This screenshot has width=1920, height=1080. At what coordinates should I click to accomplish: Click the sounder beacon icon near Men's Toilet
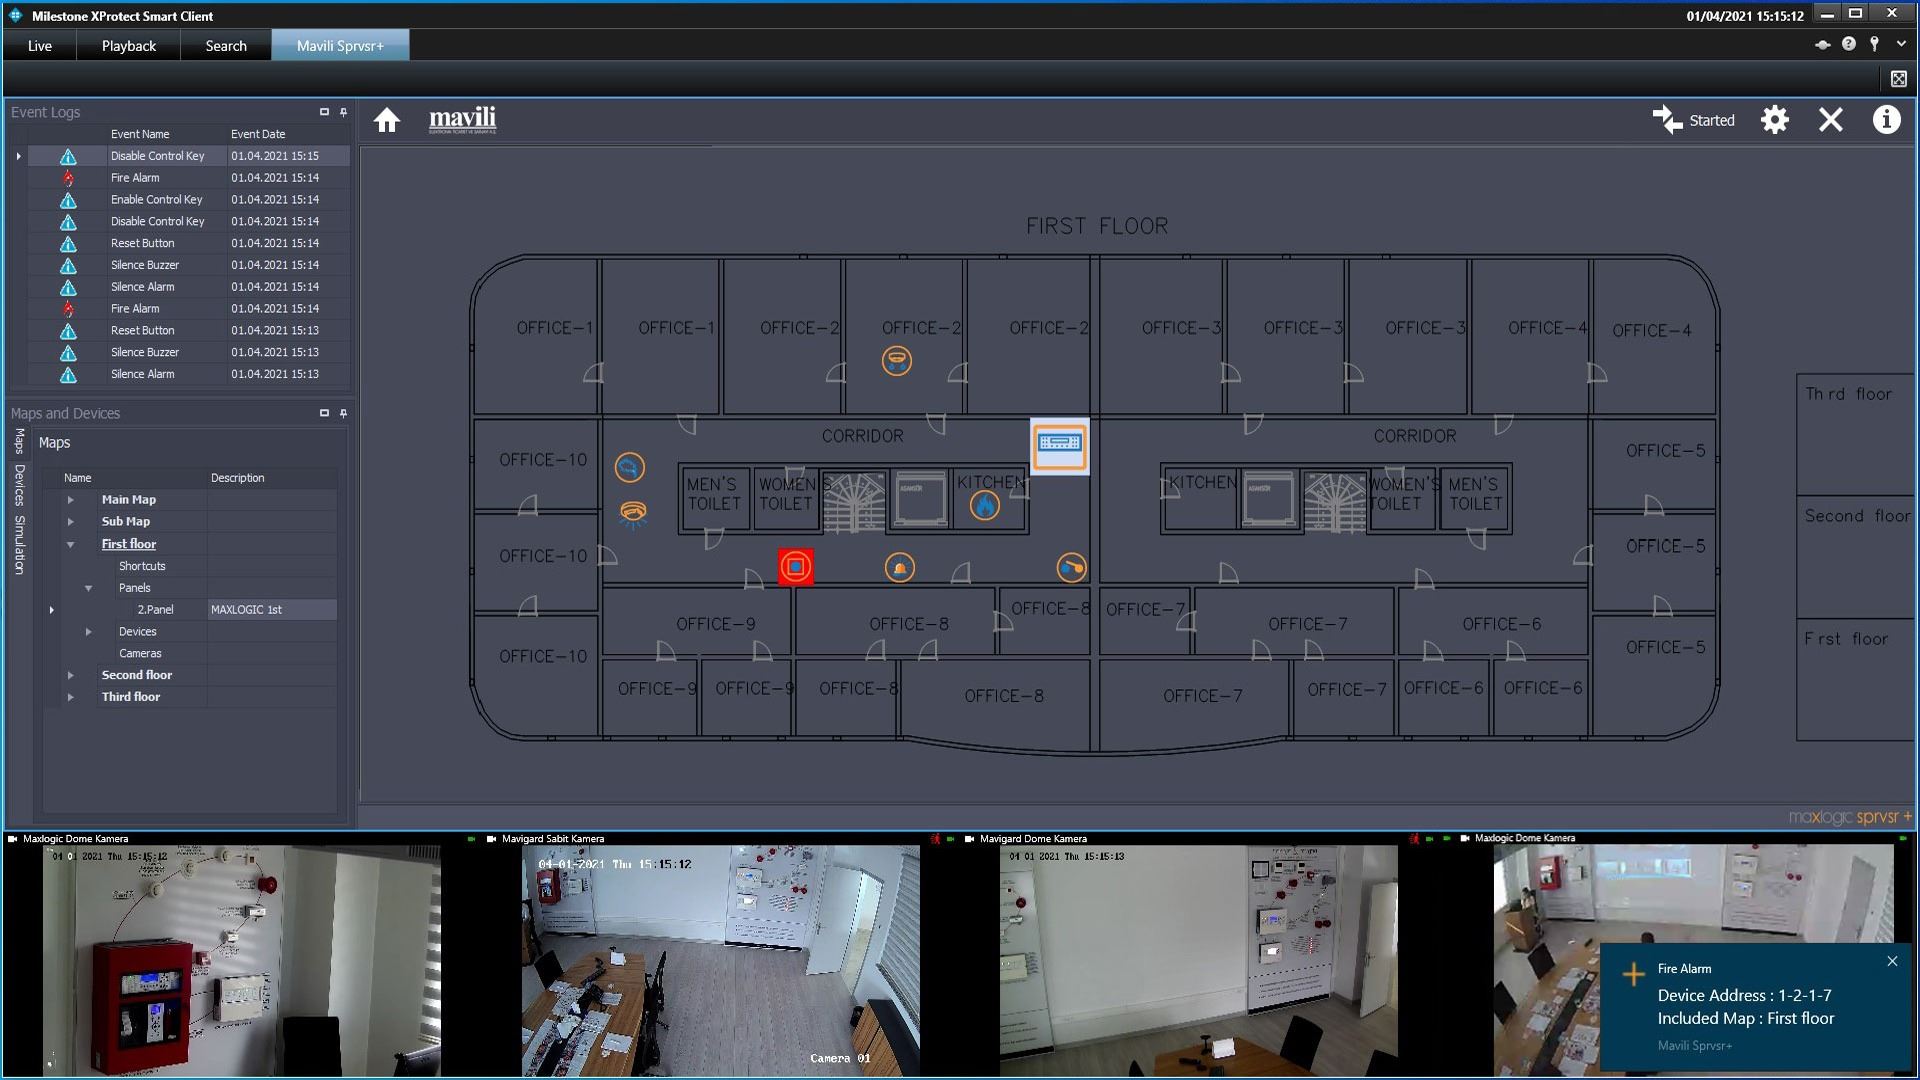tap(633, 514)
